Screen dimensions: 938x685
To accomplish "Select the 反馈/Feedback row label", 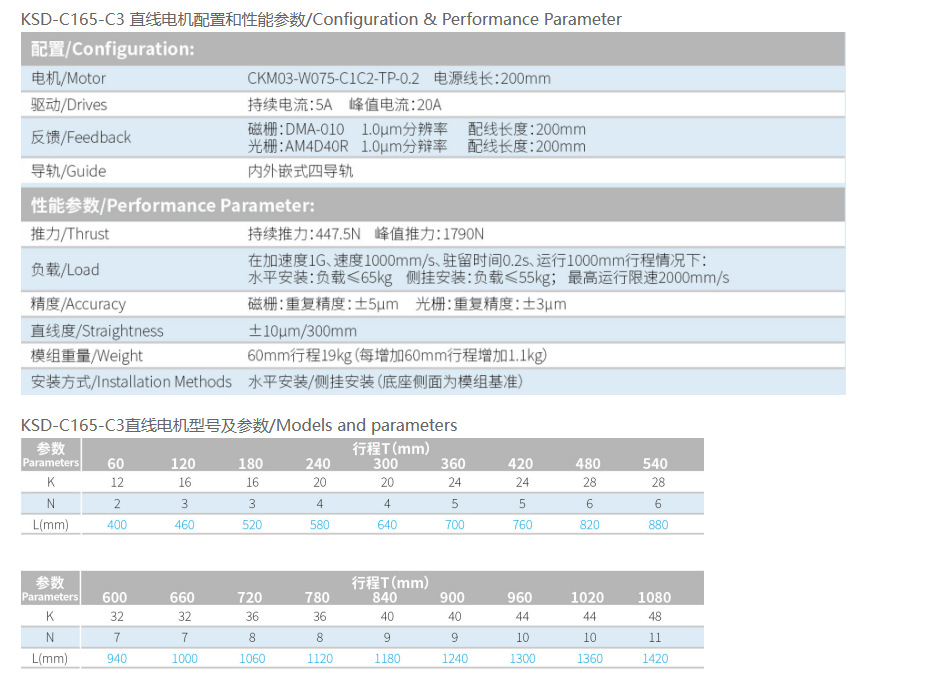I will (x=81, y=137).
